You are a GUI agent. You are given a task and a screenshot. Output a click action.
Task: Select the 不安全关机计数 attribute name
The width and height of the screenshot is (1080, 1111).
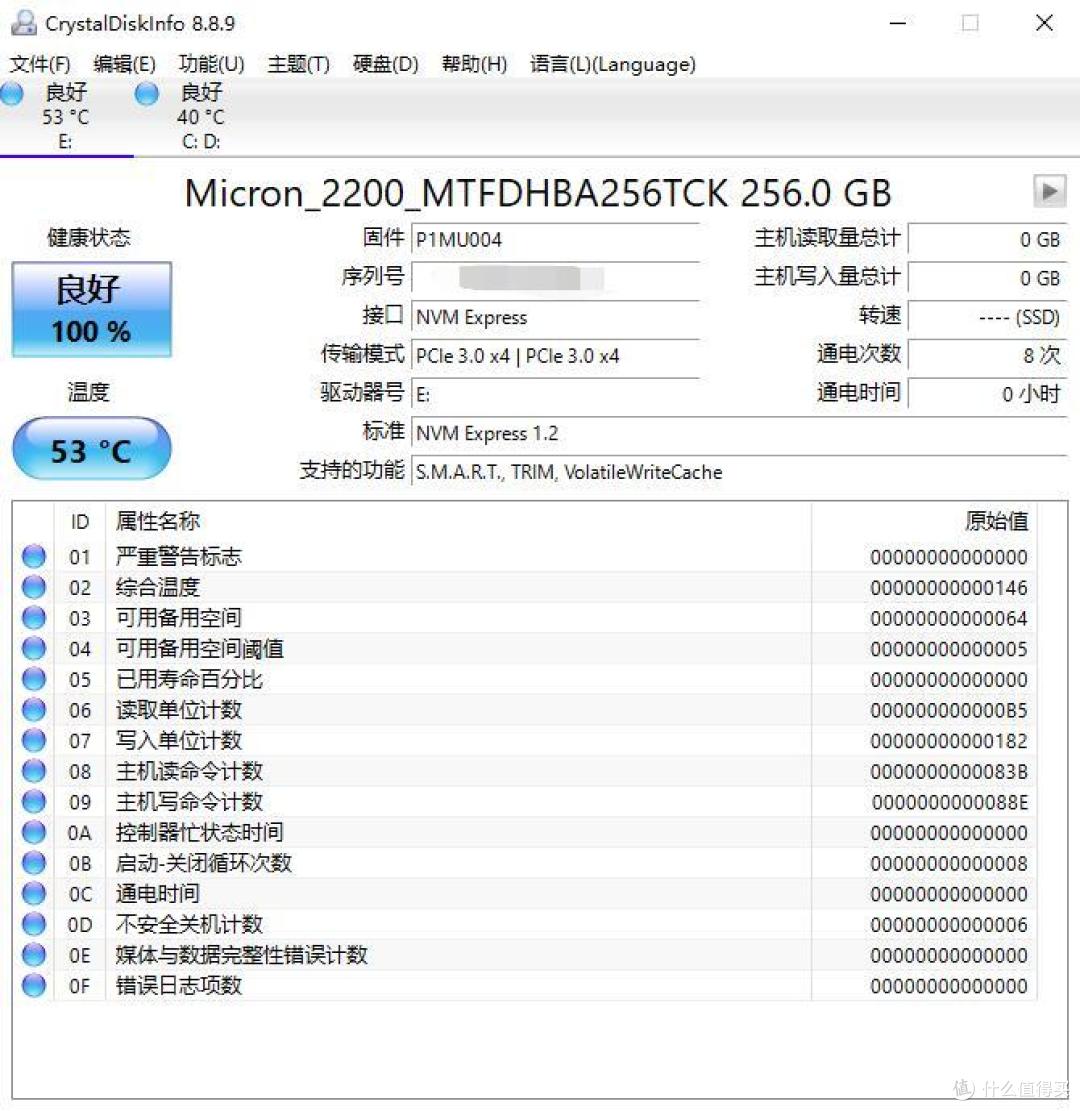click(x=189, y=924)
